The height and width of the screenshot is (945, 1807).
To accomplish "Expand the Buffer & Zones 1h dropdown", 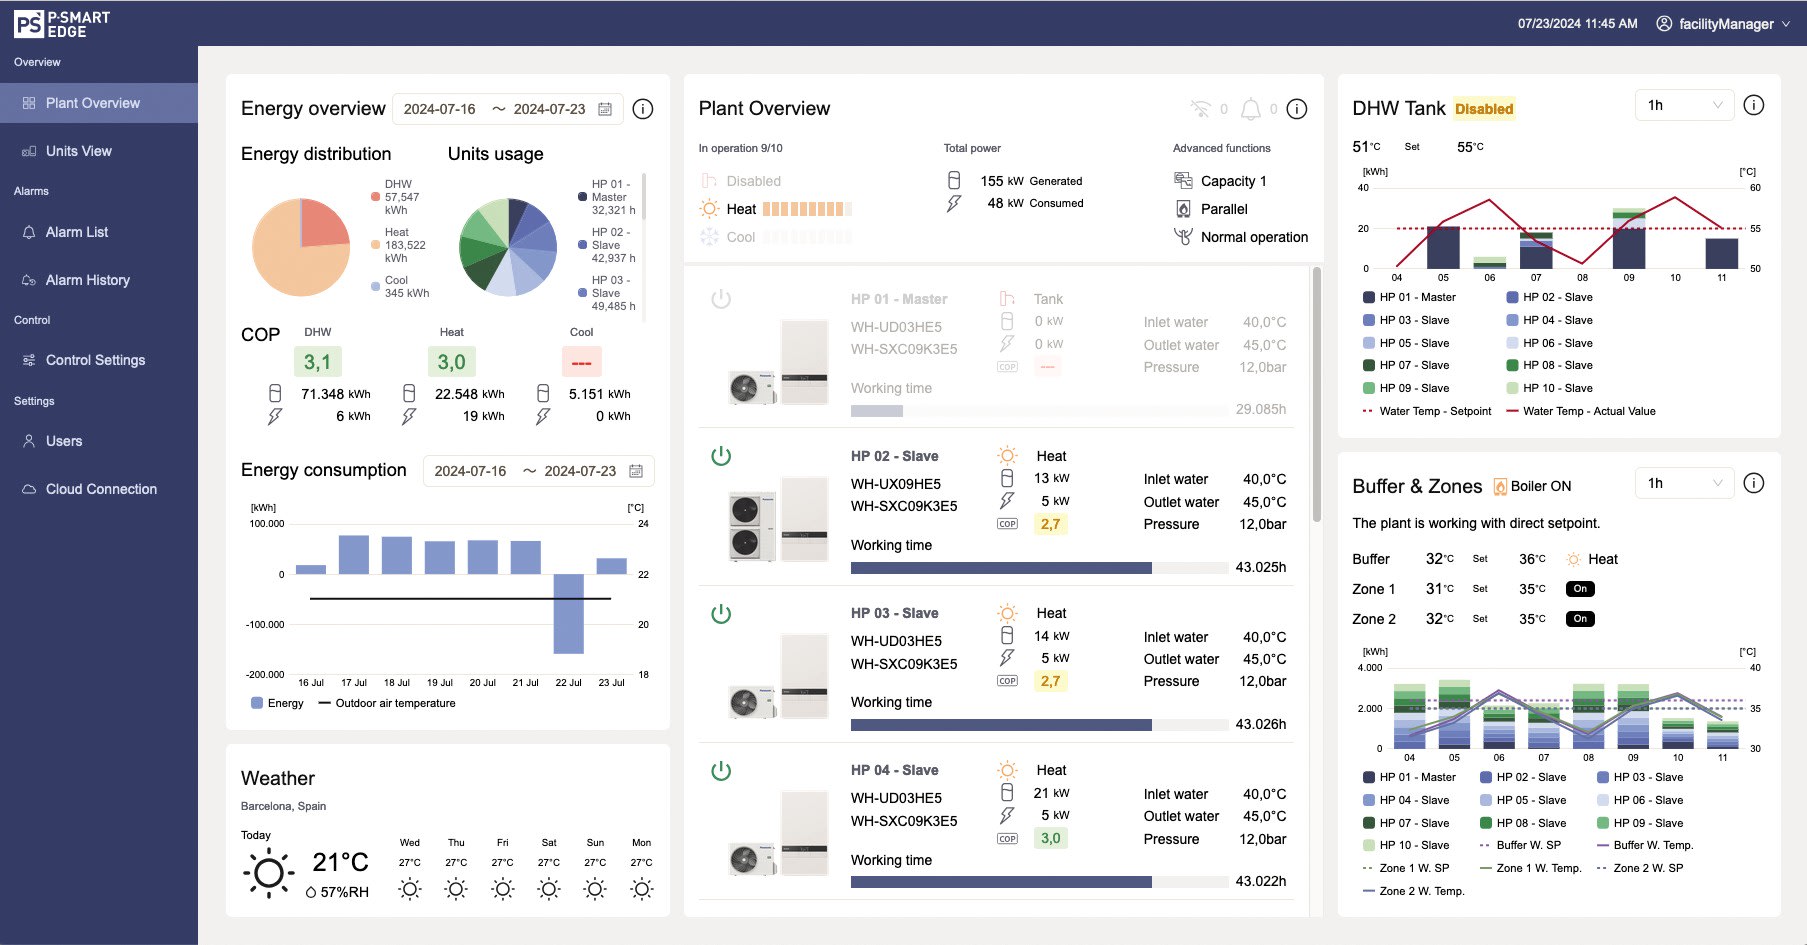I will point(1684,483).
